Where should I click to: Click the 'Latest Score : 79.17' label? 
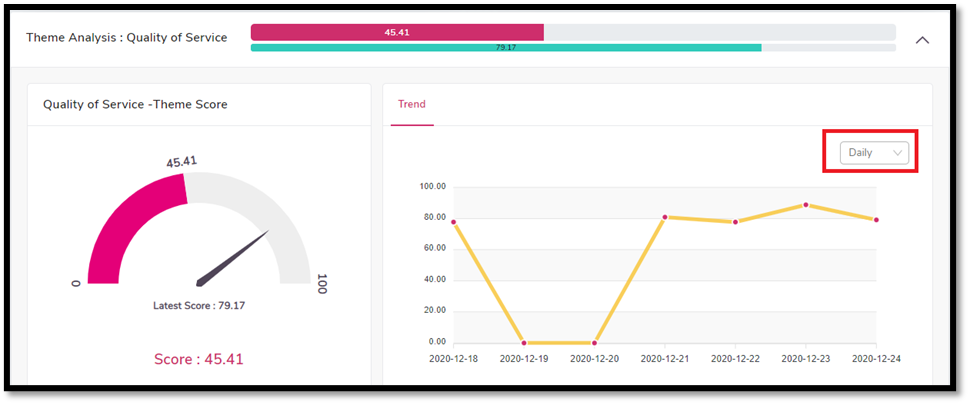[199, 305]
